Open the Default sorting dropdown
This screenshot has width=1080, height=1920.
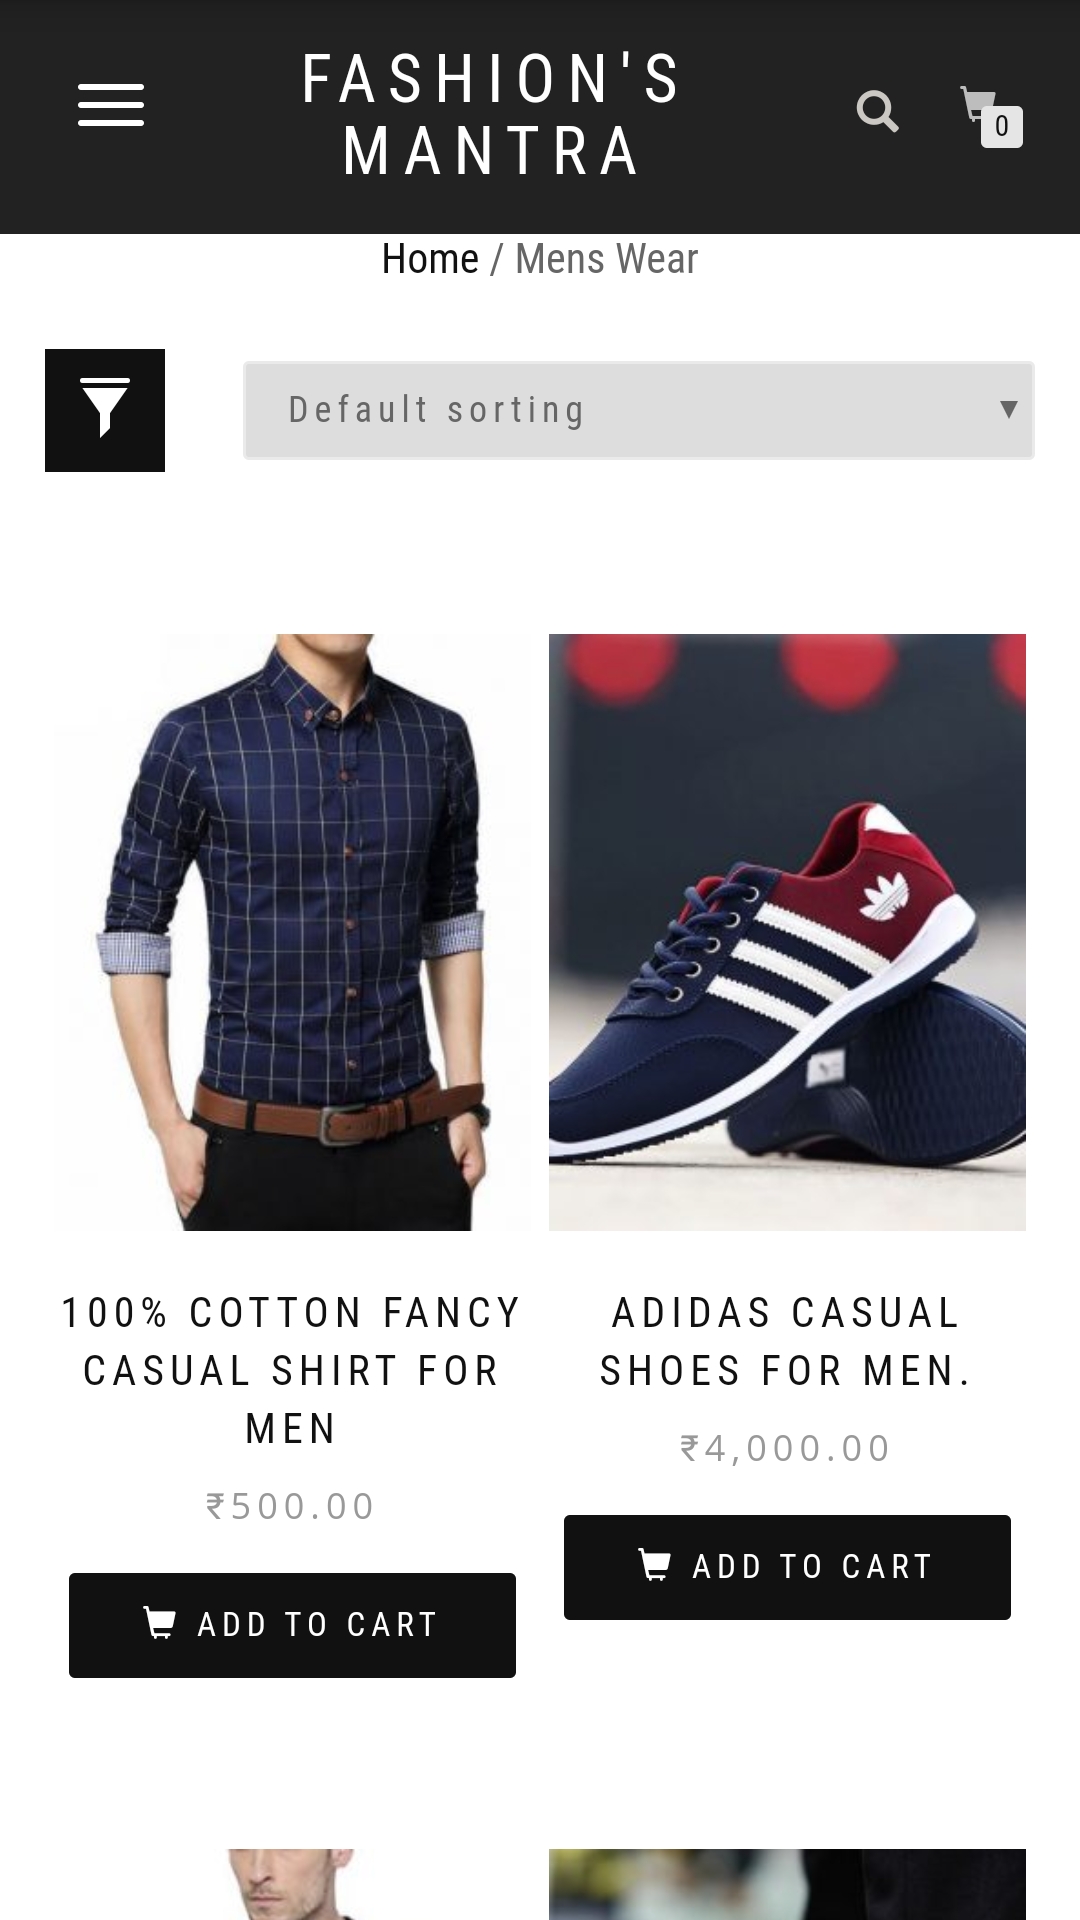tap(638, 410)
